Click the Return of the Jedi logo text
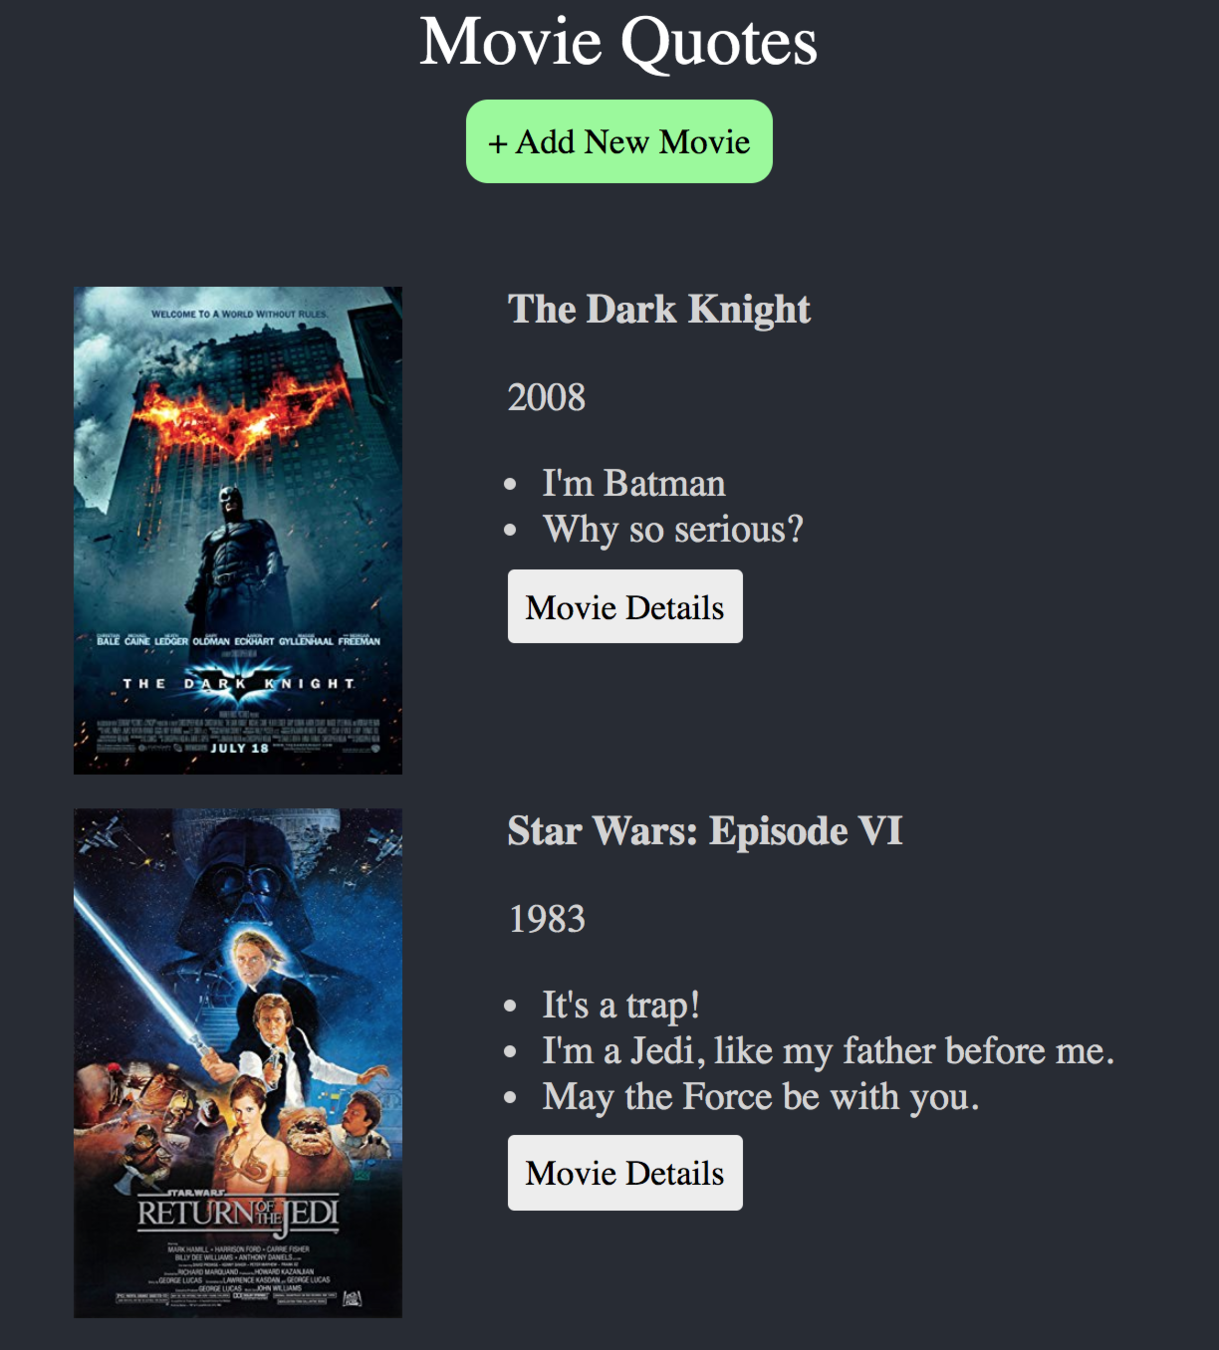 238,1213
